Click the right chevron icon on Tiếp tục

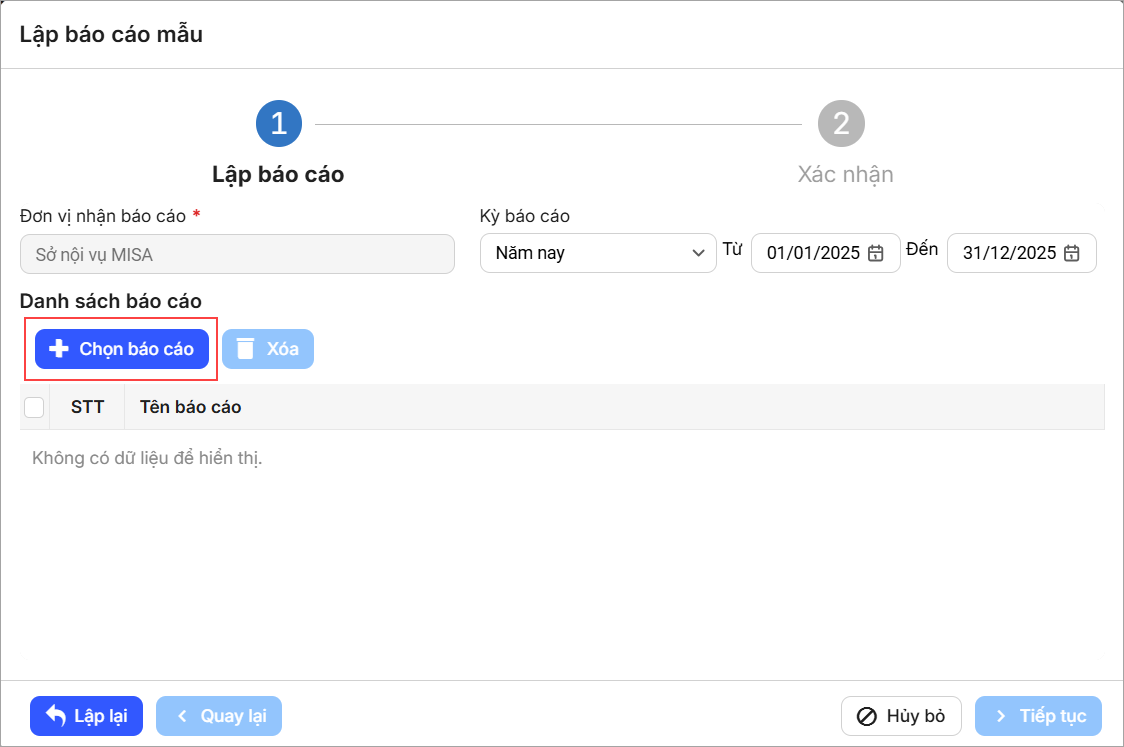coord(1000,716)
